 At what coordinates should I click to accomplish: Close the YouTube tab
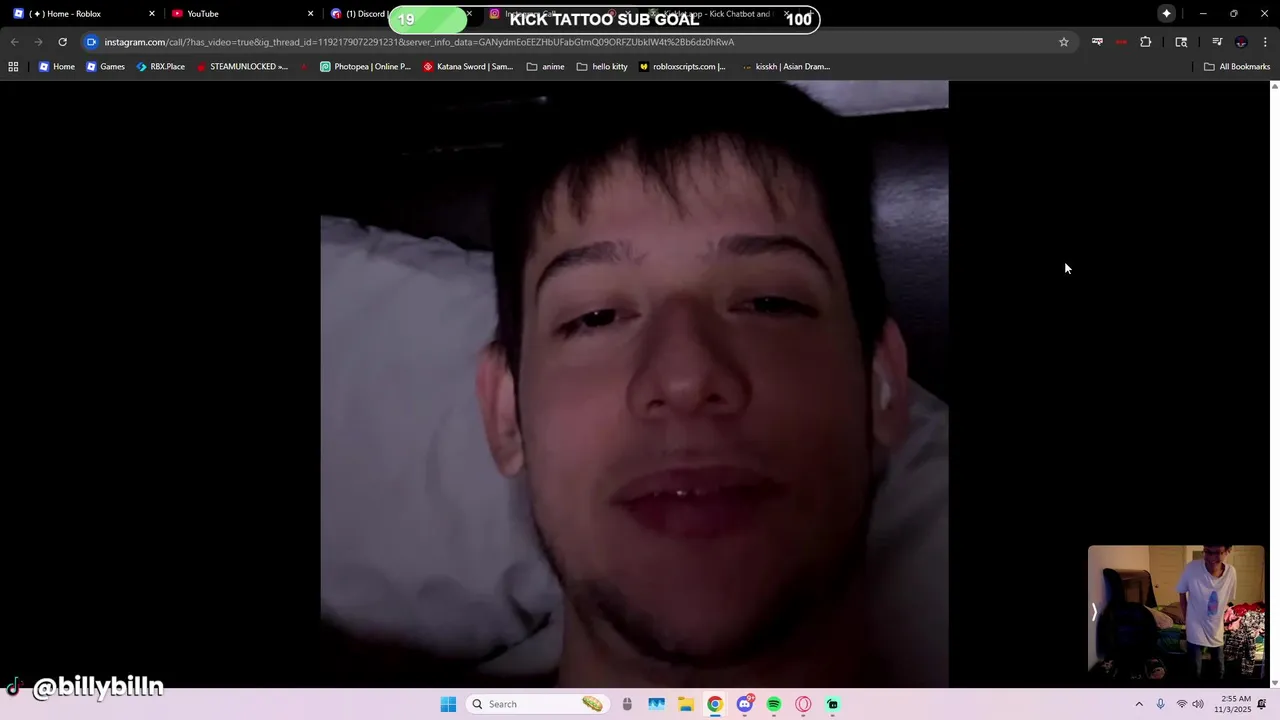pos(310,14)
